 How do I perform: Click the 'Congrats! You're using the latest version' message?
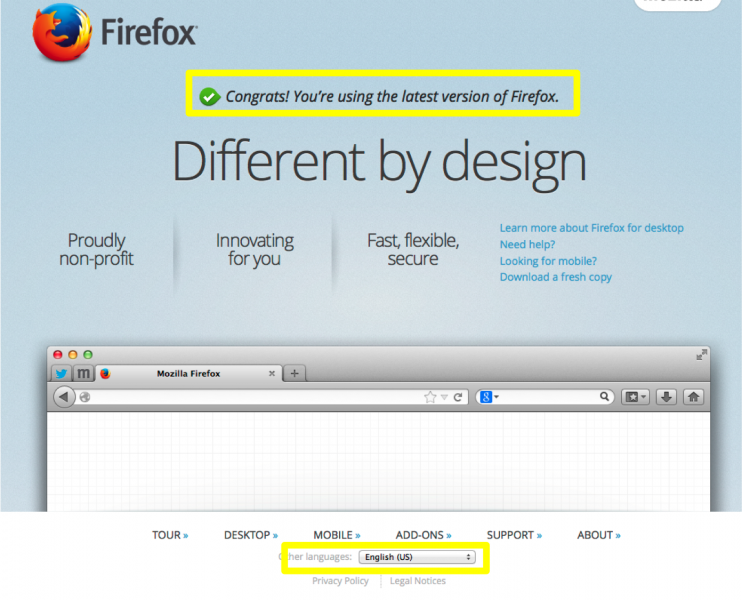point(392,97)
